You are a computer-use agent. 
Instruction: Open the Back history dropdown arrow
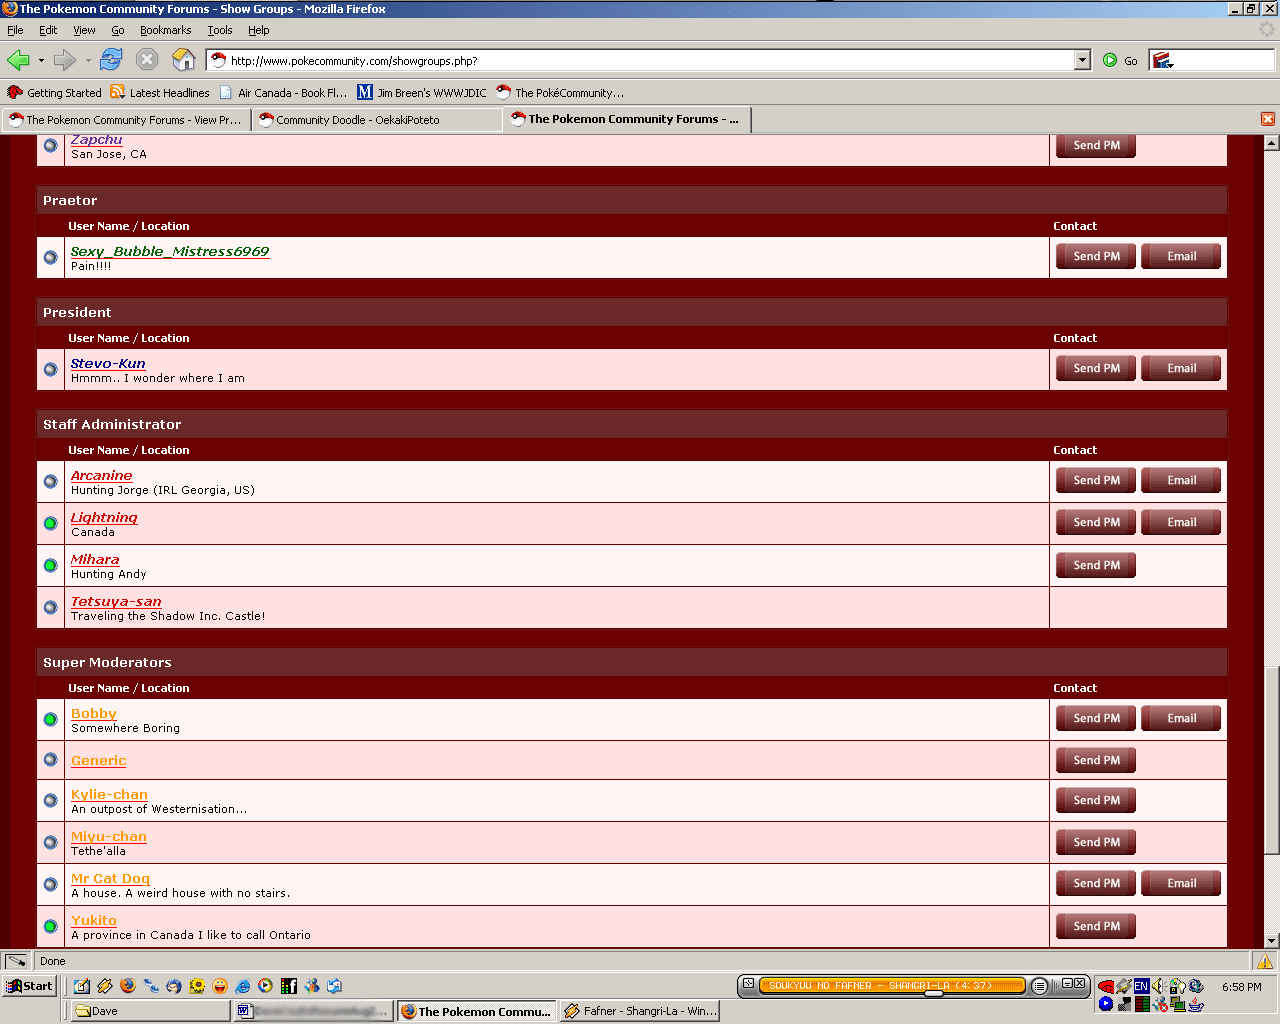tap(41, 61)
